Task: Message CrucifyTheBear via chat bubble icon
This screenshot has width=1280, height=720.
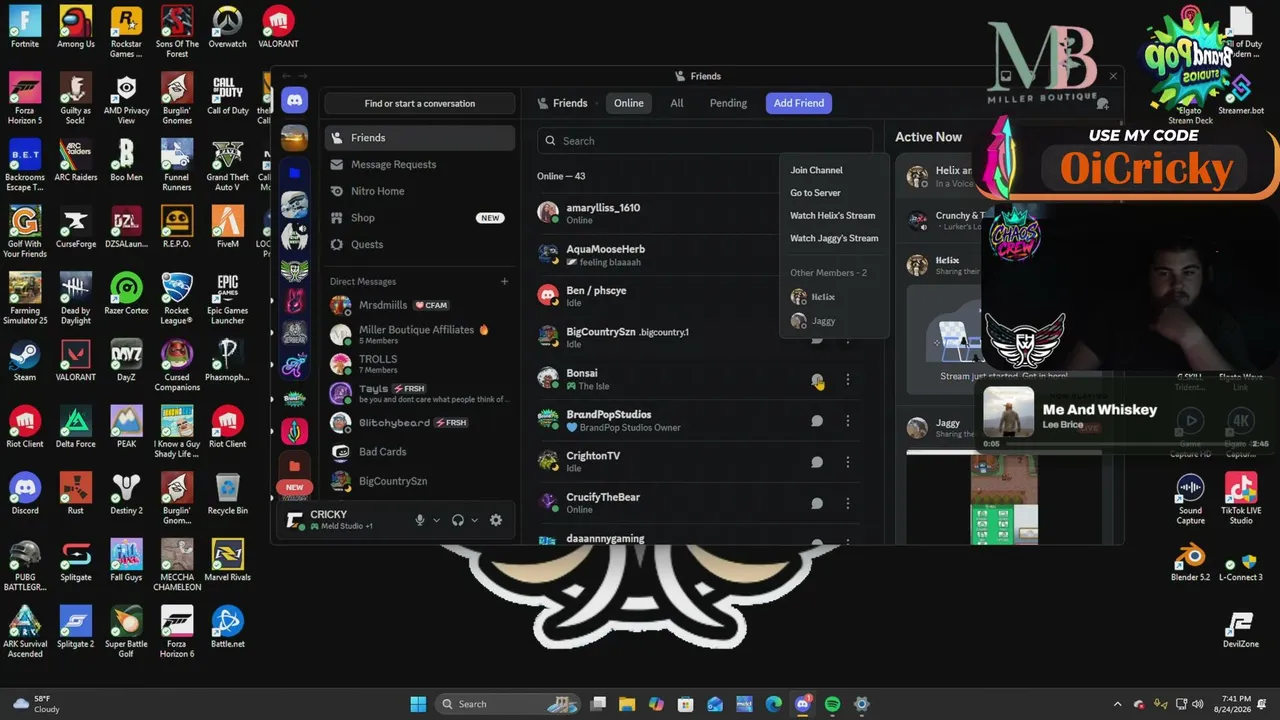Action: point(817,503)
